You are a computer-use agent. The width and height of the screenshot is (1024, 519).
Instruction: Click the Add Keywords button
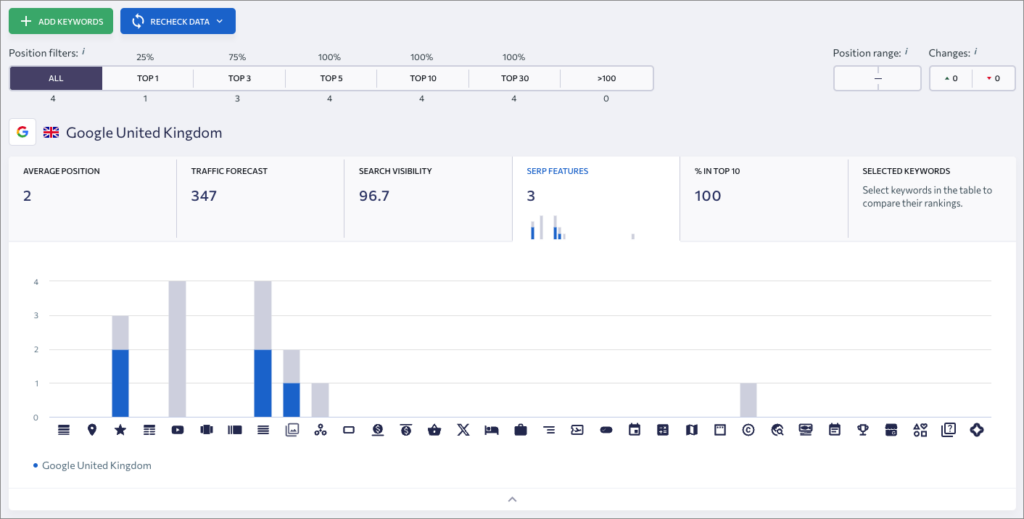click(x=61, y=22)
